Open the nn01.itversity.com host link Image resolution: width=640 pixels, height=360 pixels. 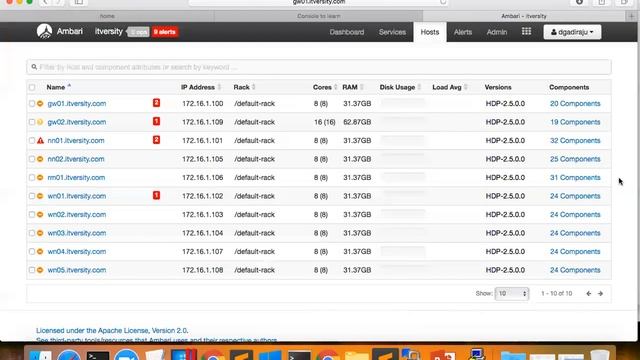point(76,140)
